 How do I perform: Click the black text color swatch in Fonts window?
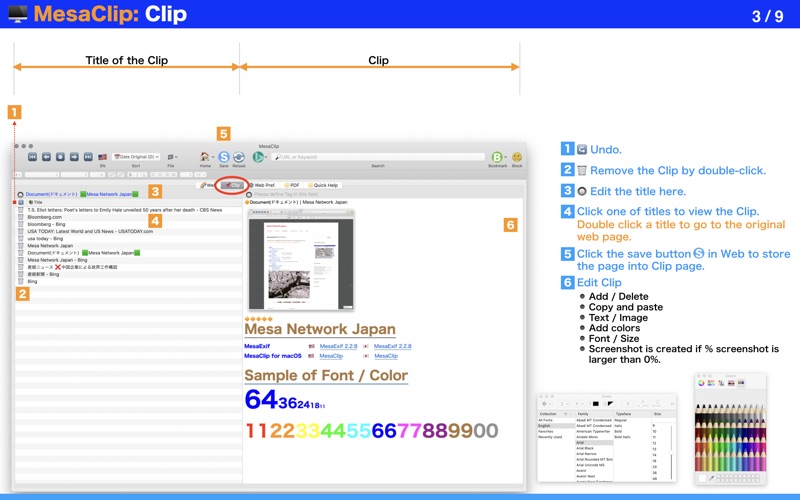coord(595,404)
